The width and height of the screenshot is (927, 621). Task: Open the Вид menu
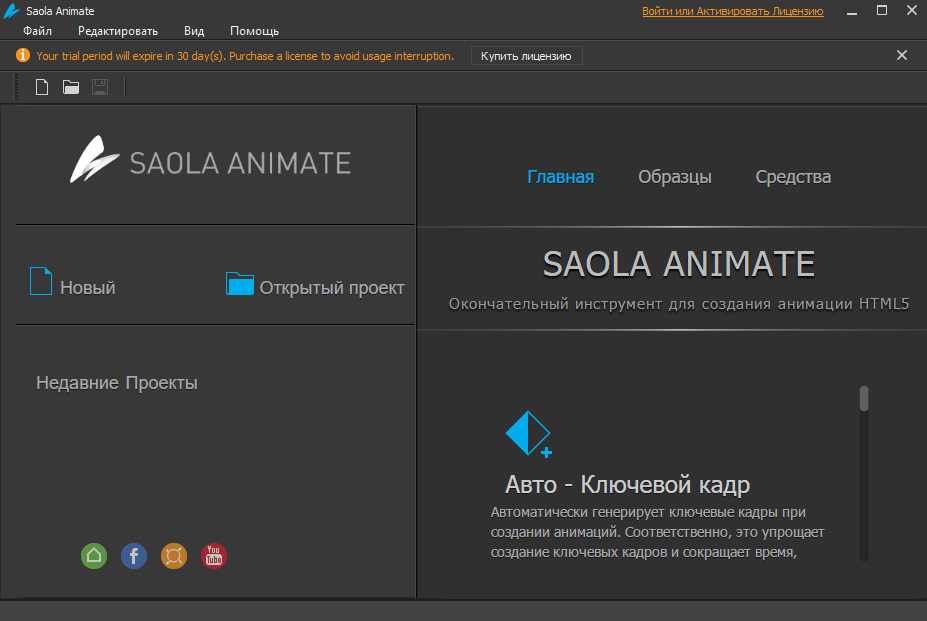click(193, 30)
